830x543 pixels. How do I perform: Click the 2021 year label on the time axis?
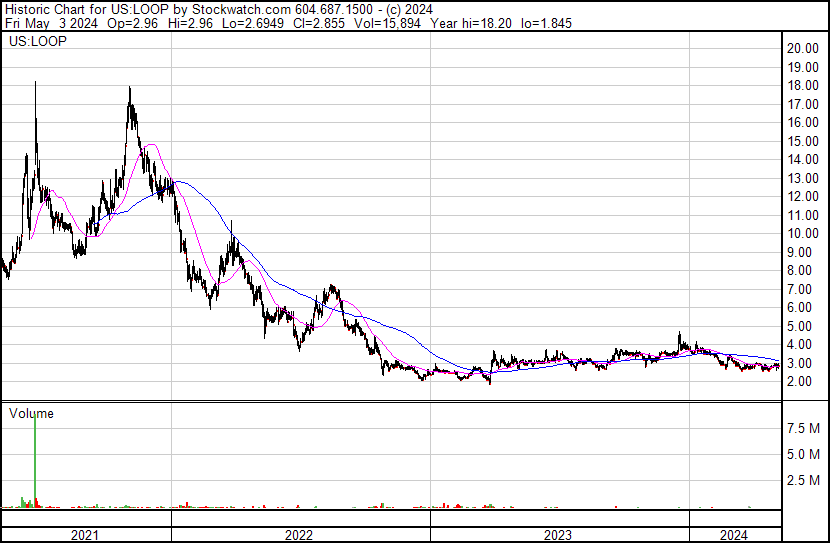tap(85, 535)
